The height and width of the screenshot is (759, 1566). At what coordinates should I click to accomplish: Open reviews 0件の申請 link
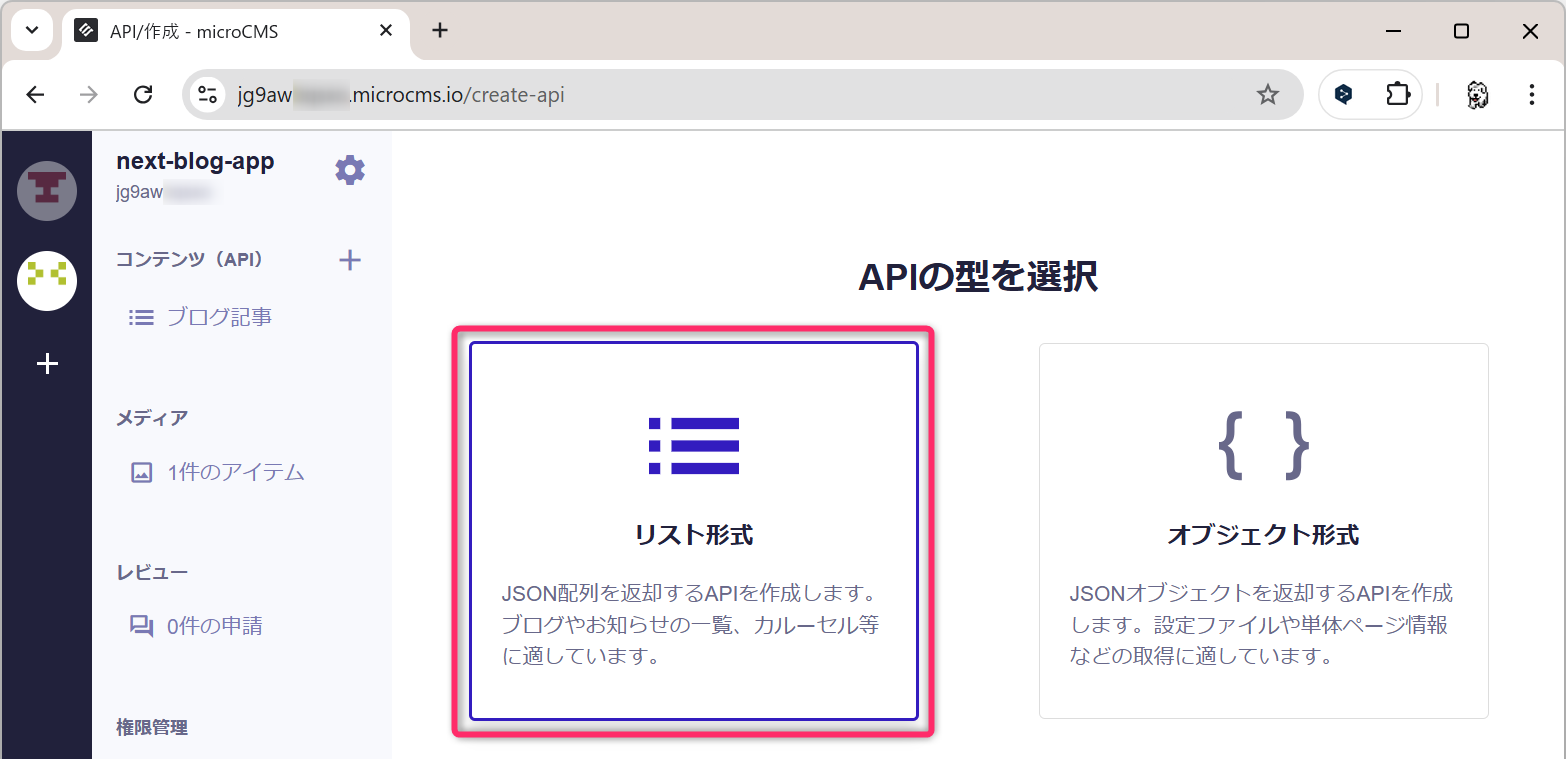(x=213, y=627)
